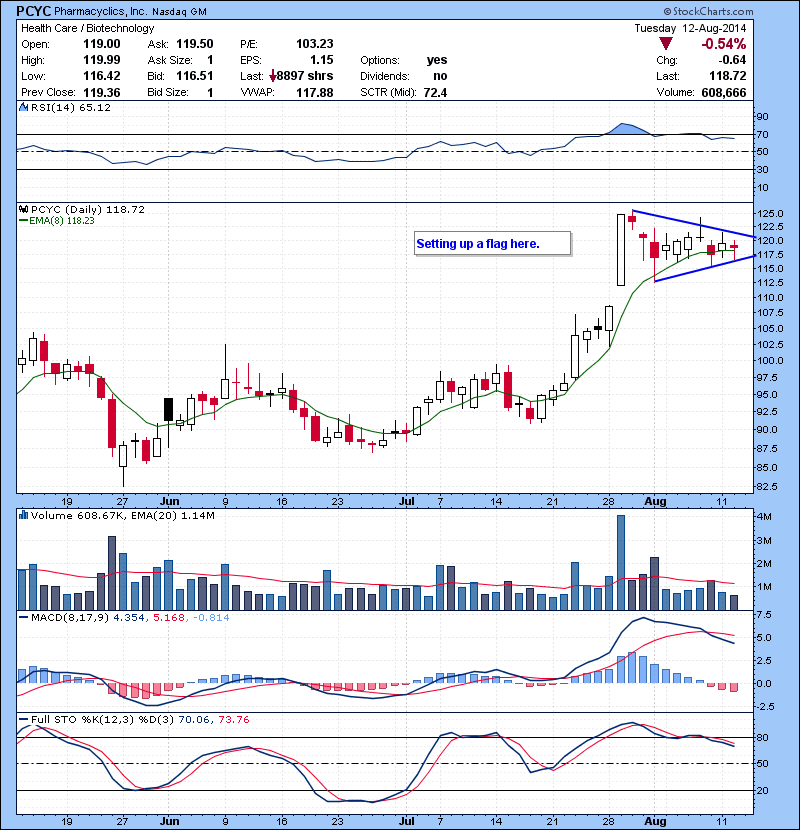
Task: Click the Bid value 116.51
Action: tap(195, 76)
